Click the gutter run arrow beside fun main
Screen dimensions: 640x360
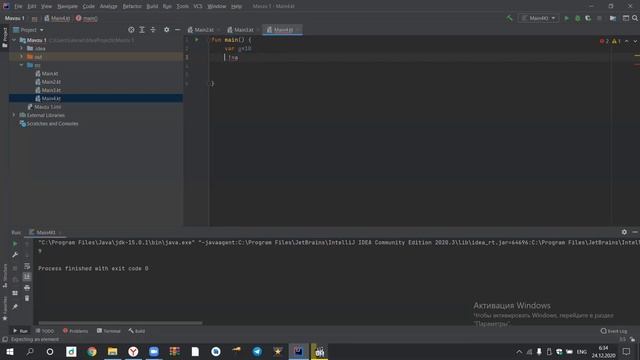click(197, 40)
